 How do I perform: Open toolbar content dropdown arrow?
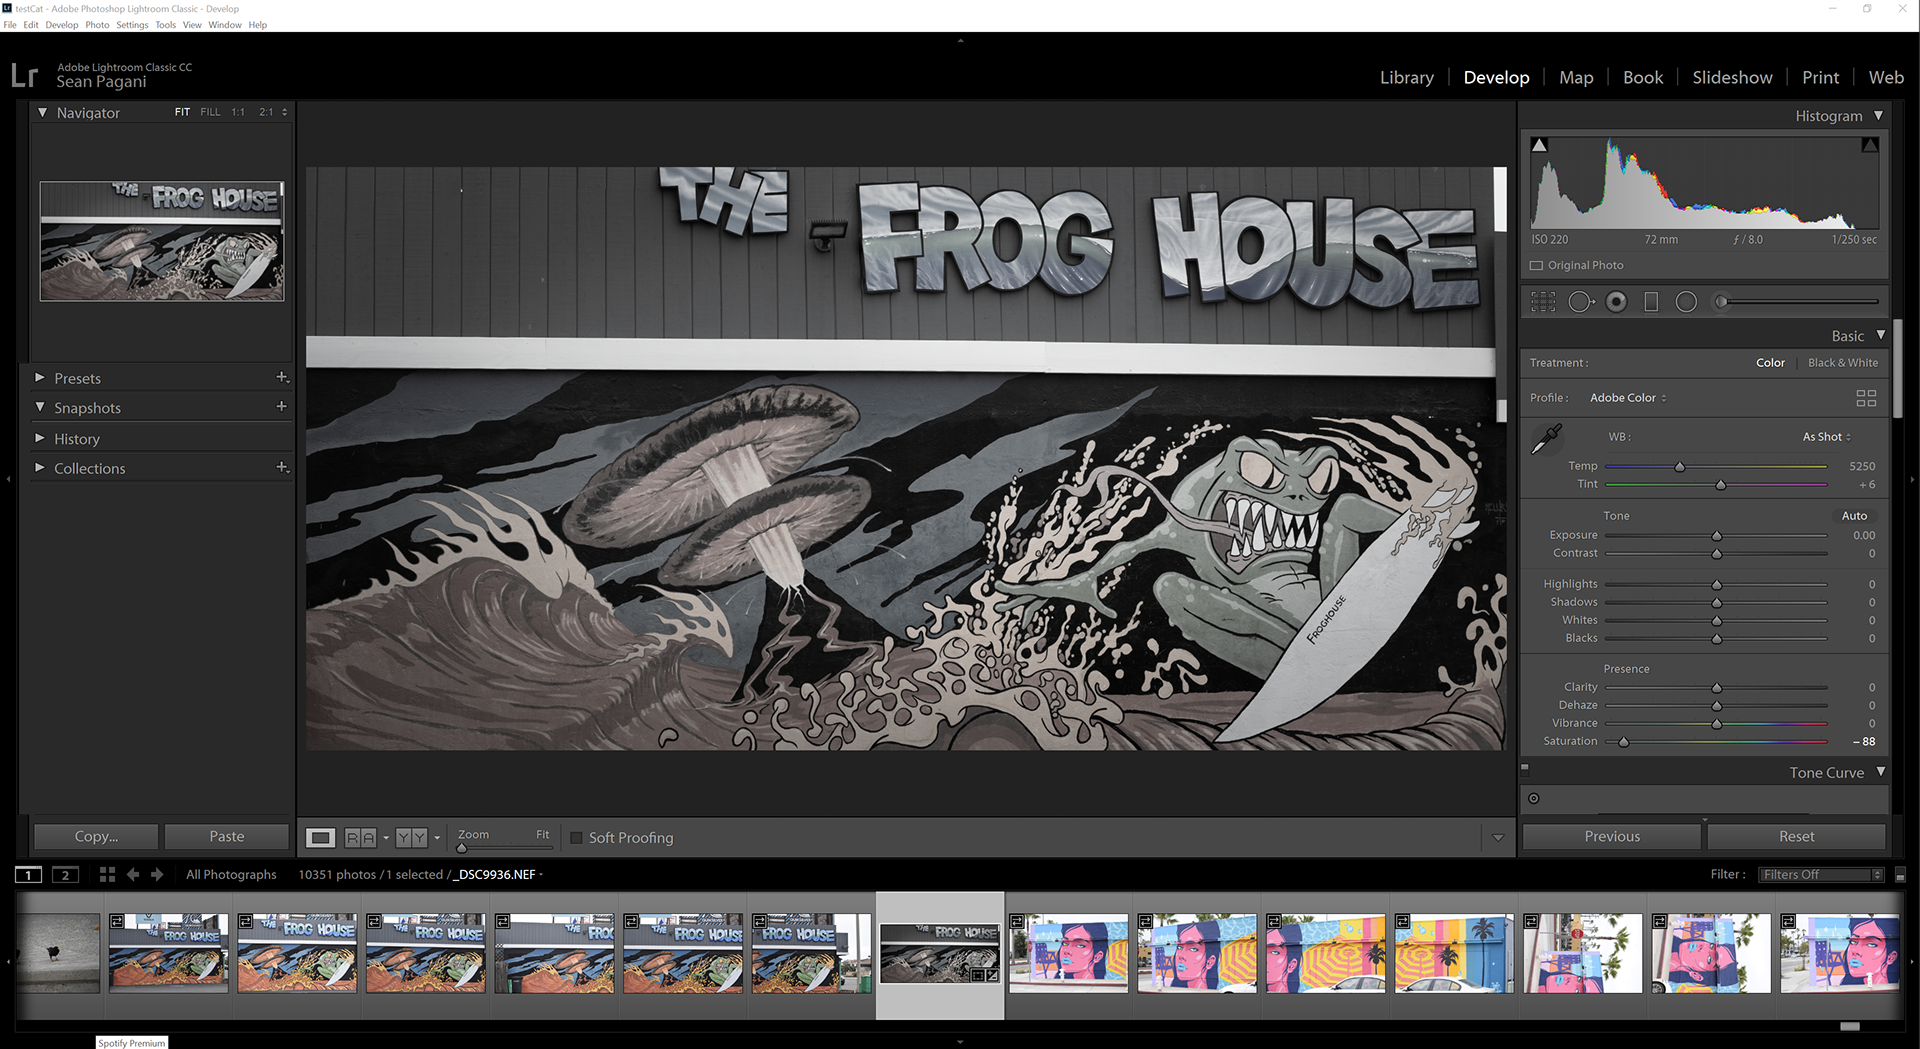[x=1498, y=838]
